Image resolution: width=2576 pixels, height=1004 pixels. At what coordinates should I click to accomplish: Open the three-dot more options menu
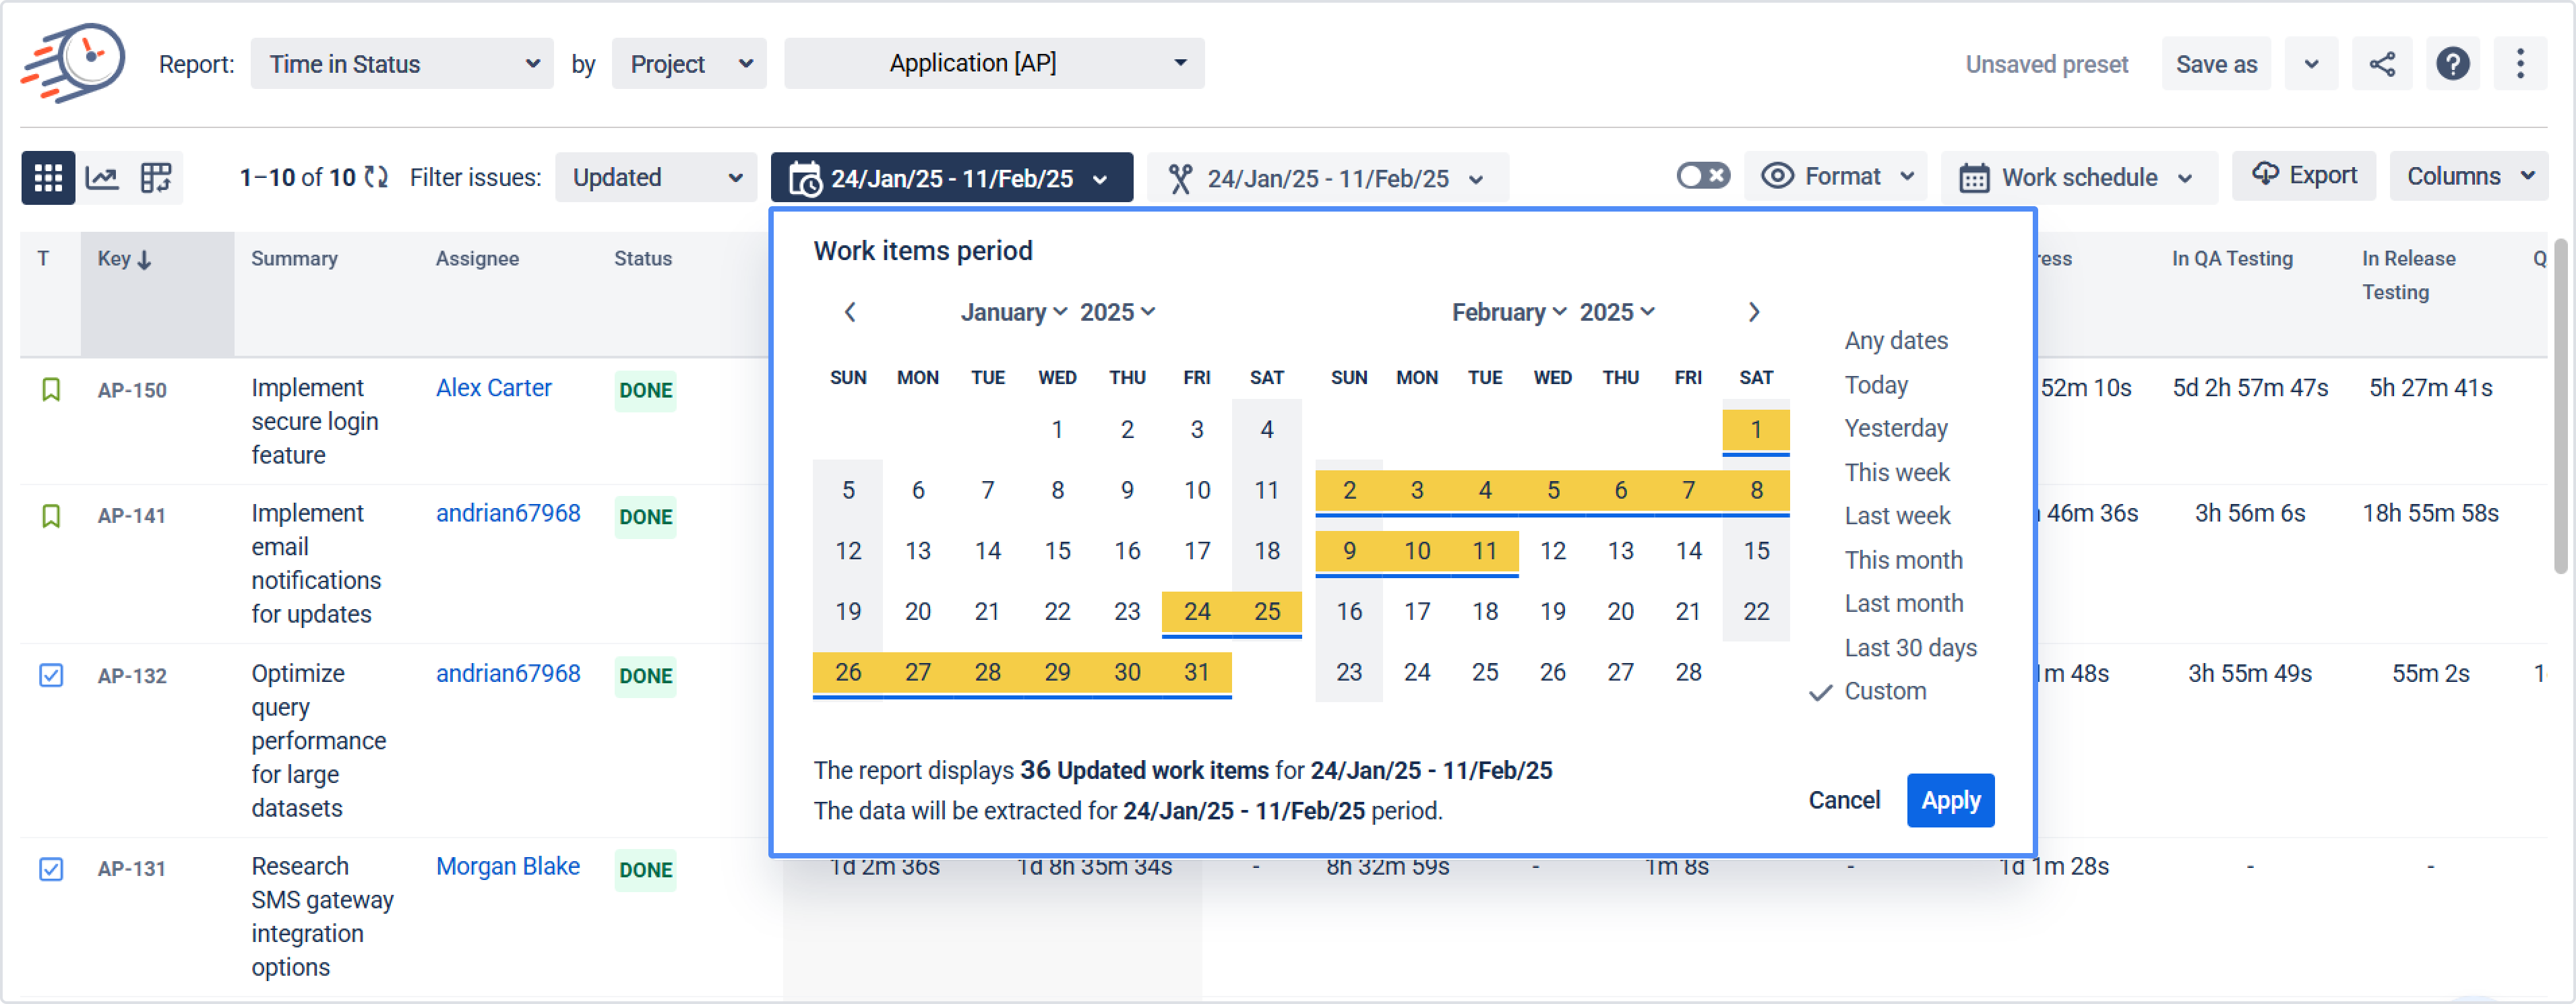point(2519,64)
